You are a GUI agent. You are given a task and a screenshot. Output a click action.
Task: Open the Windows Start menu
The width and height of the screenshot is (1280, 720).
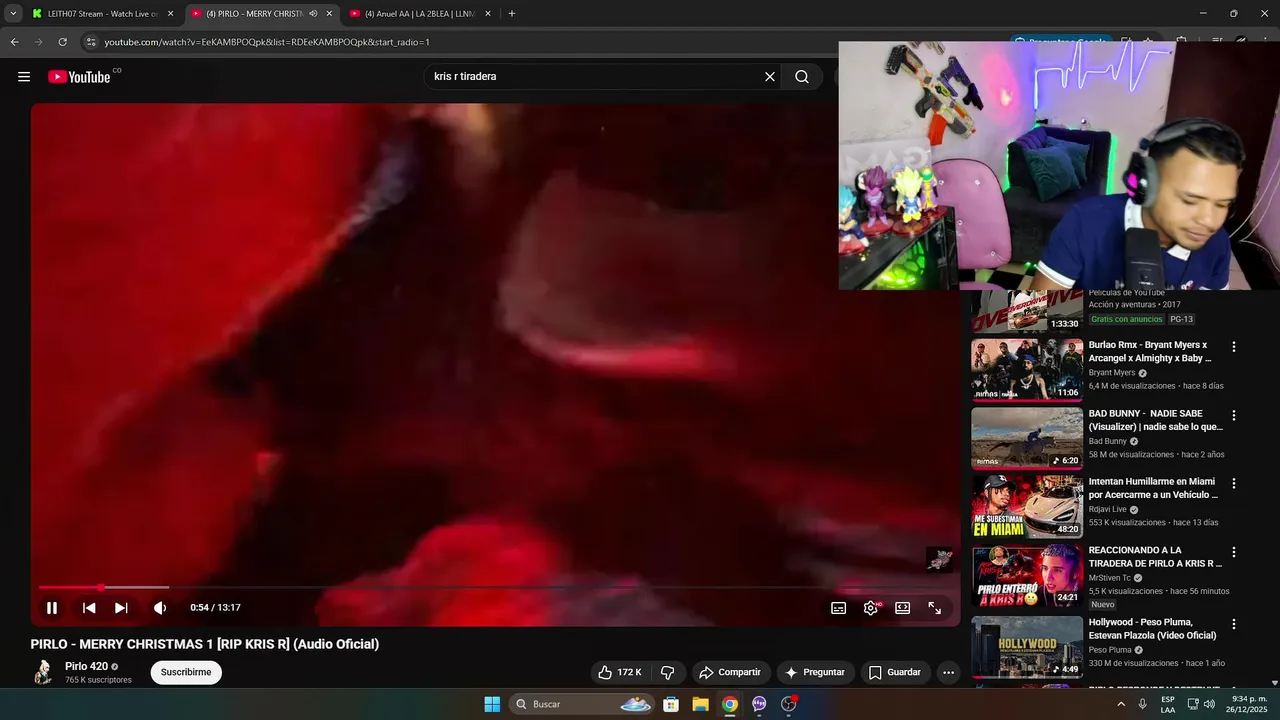coord(492,704)
